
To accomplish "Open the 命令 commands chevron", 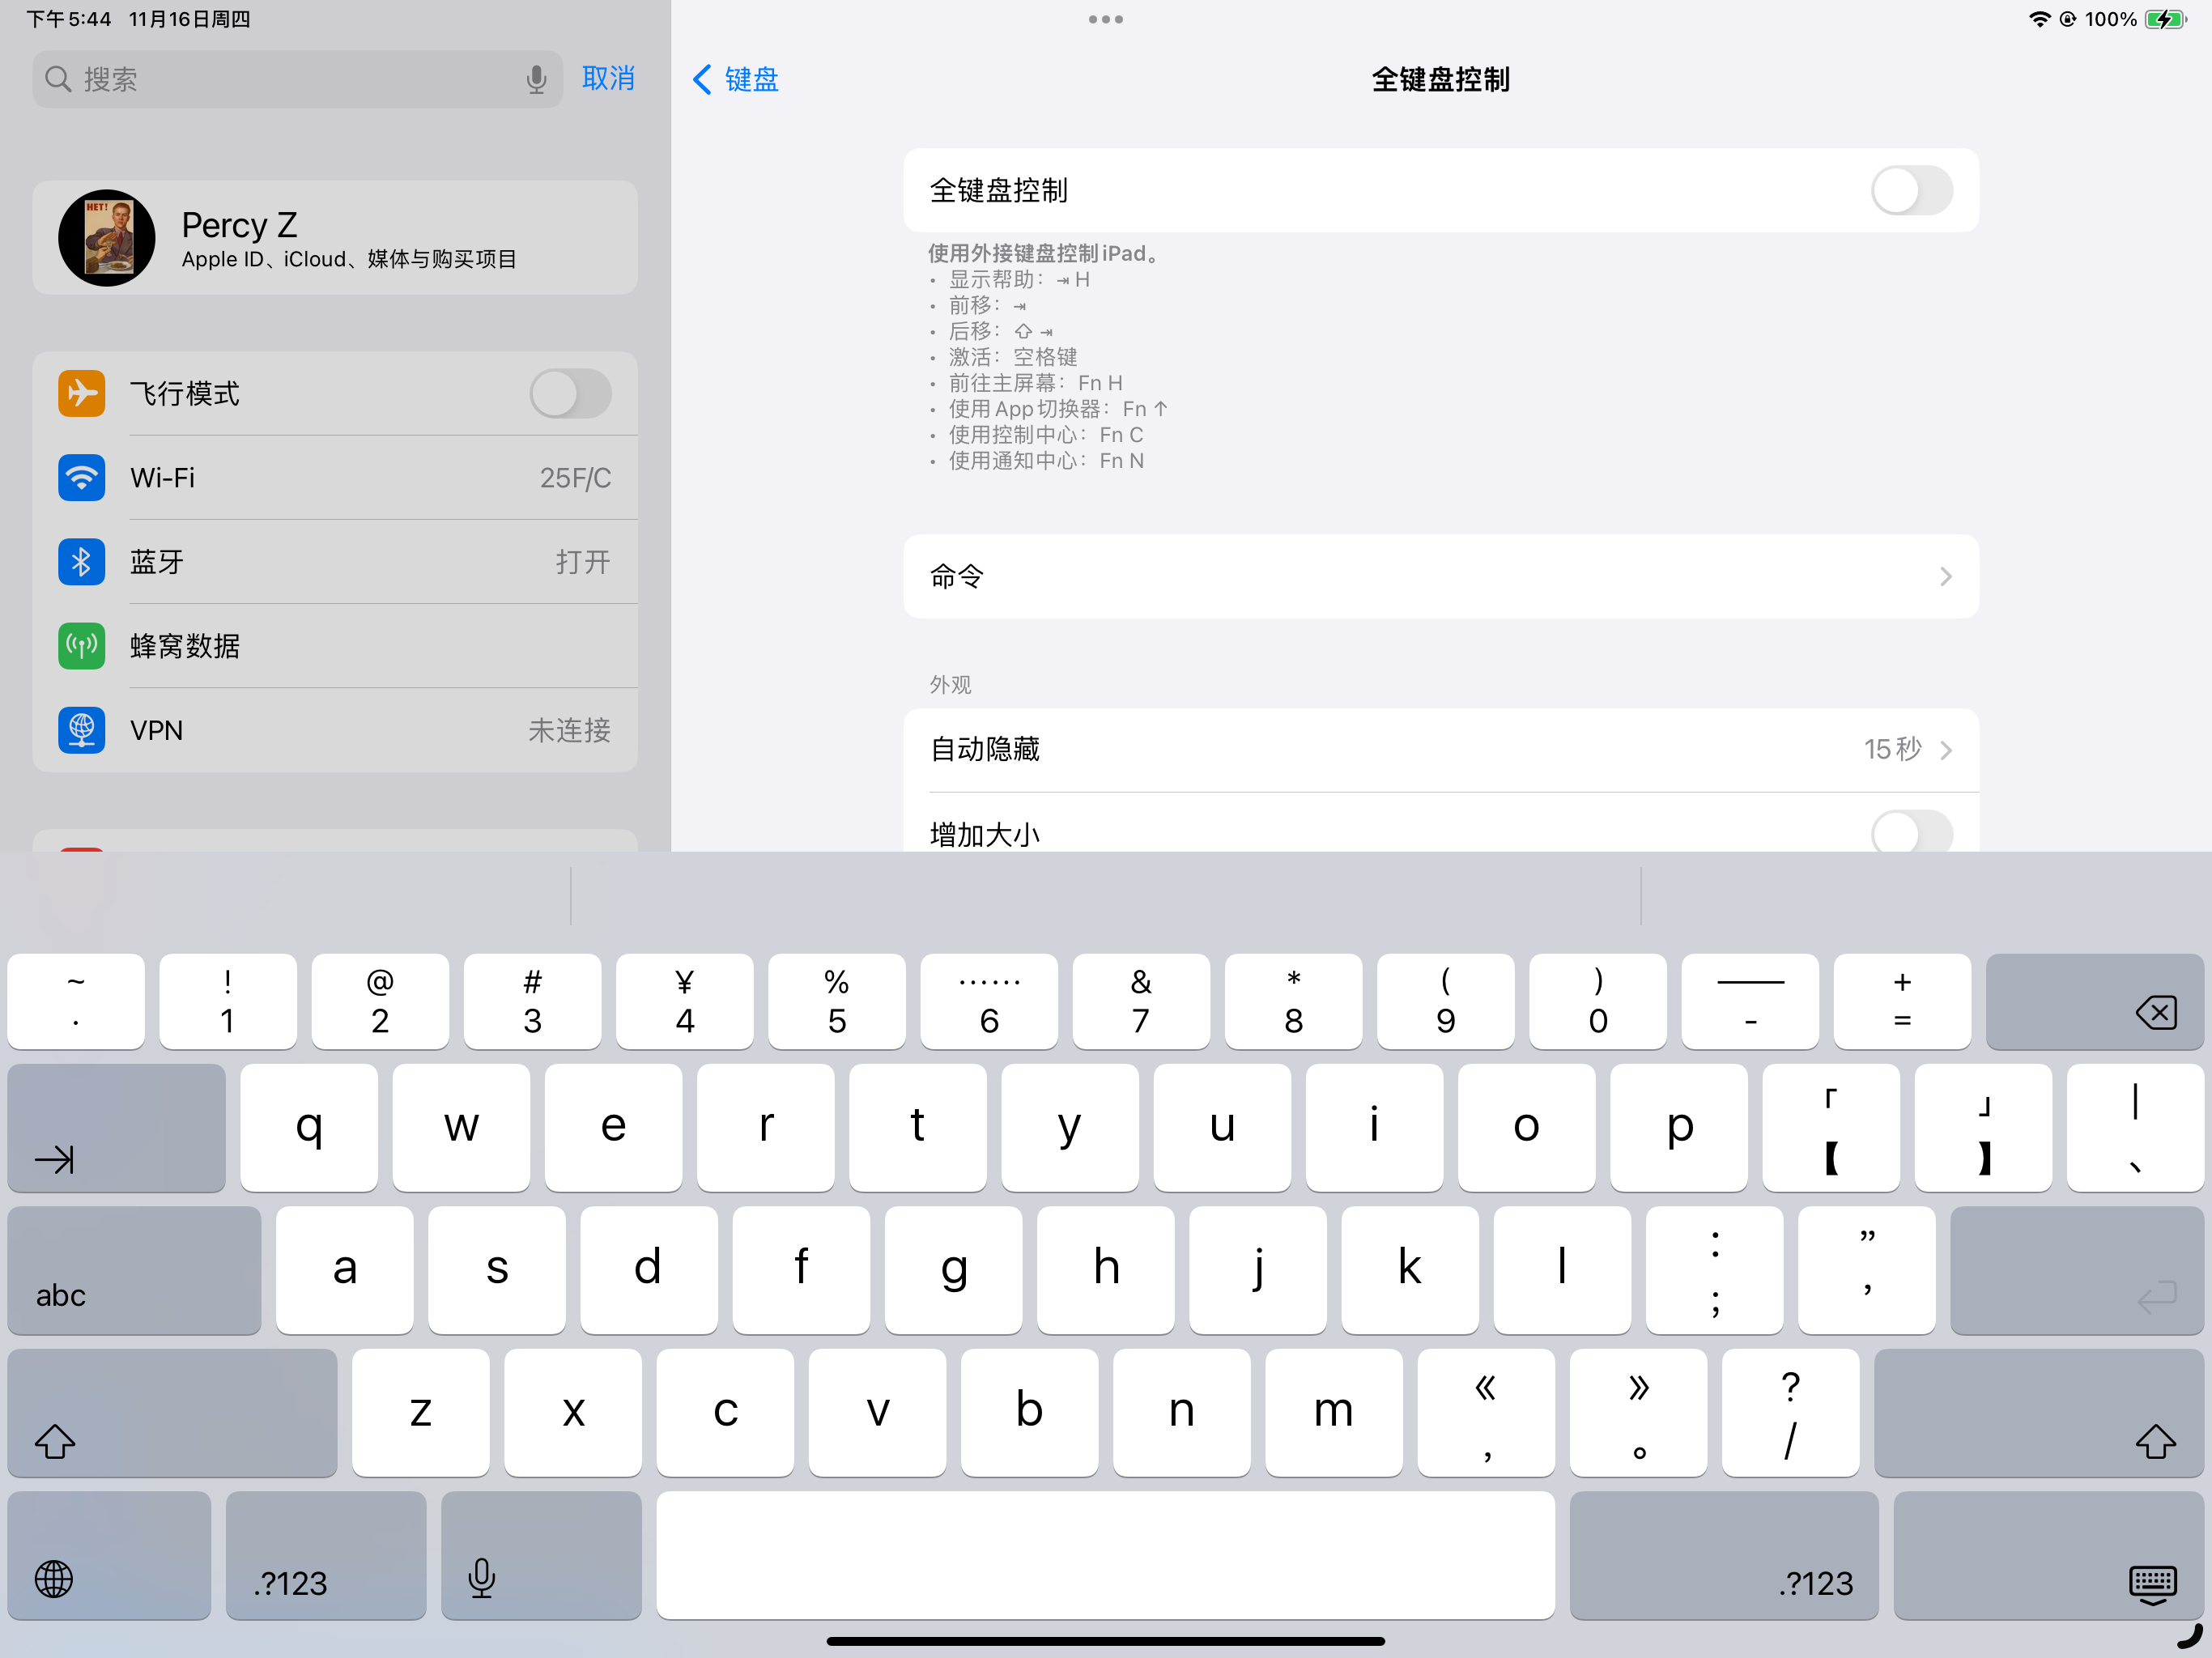I will tap(1944, 577).
